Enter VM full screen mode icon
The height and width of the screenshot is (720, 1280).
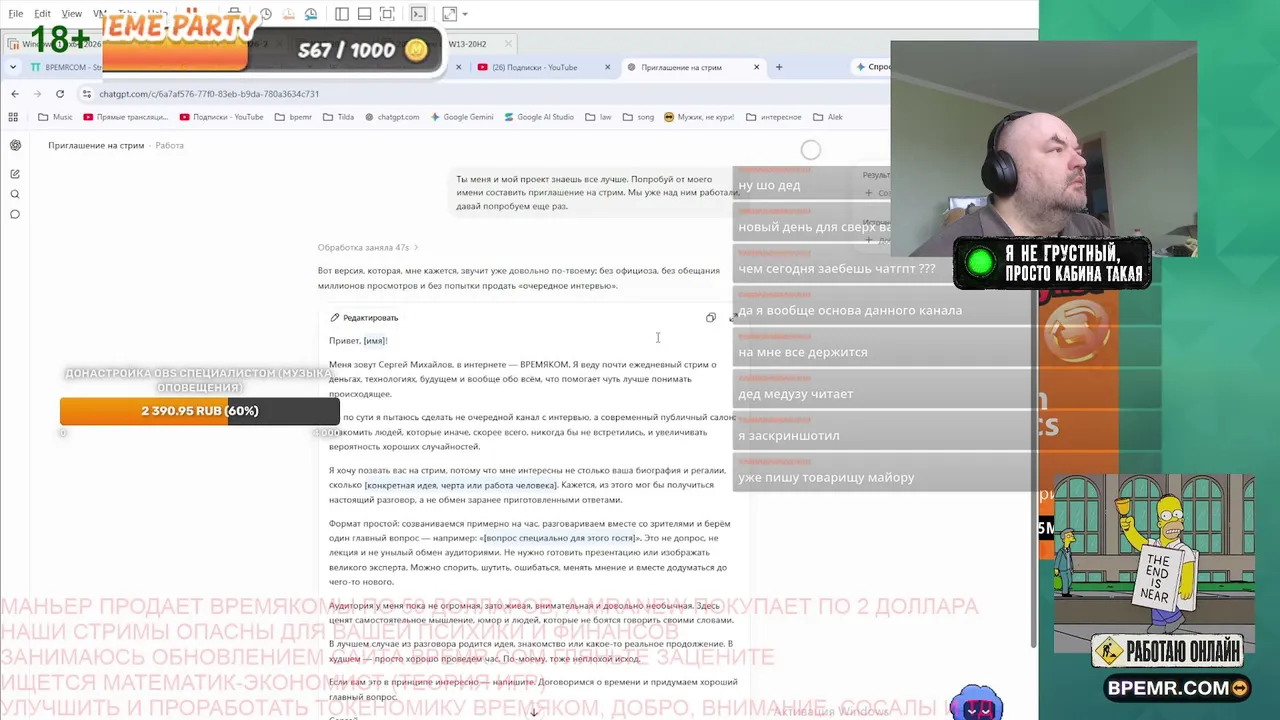387,14
